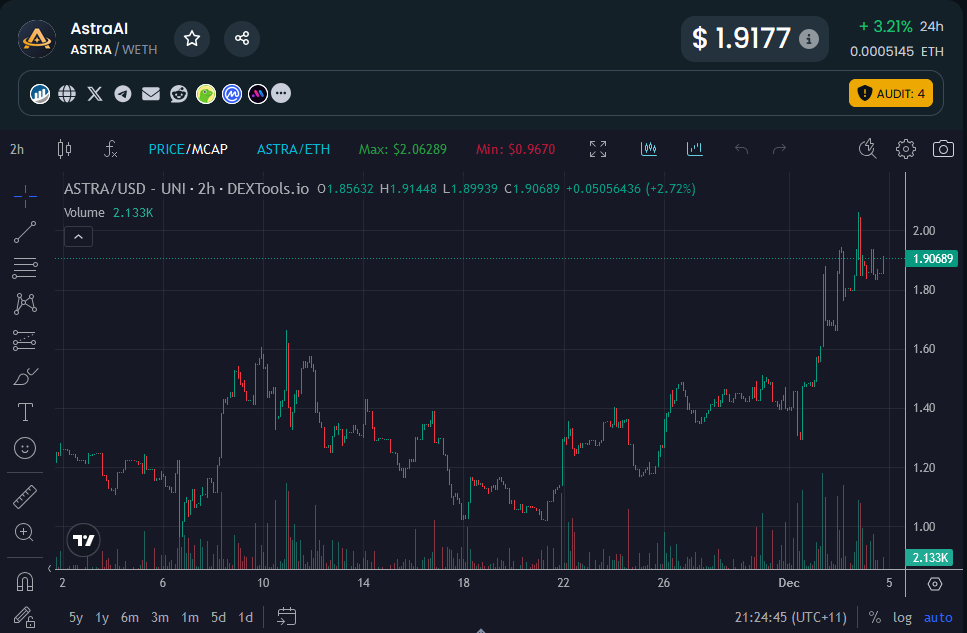Screen dimensions: 967x633
Task: Toggle log scale mode
Action: point(902,618)
